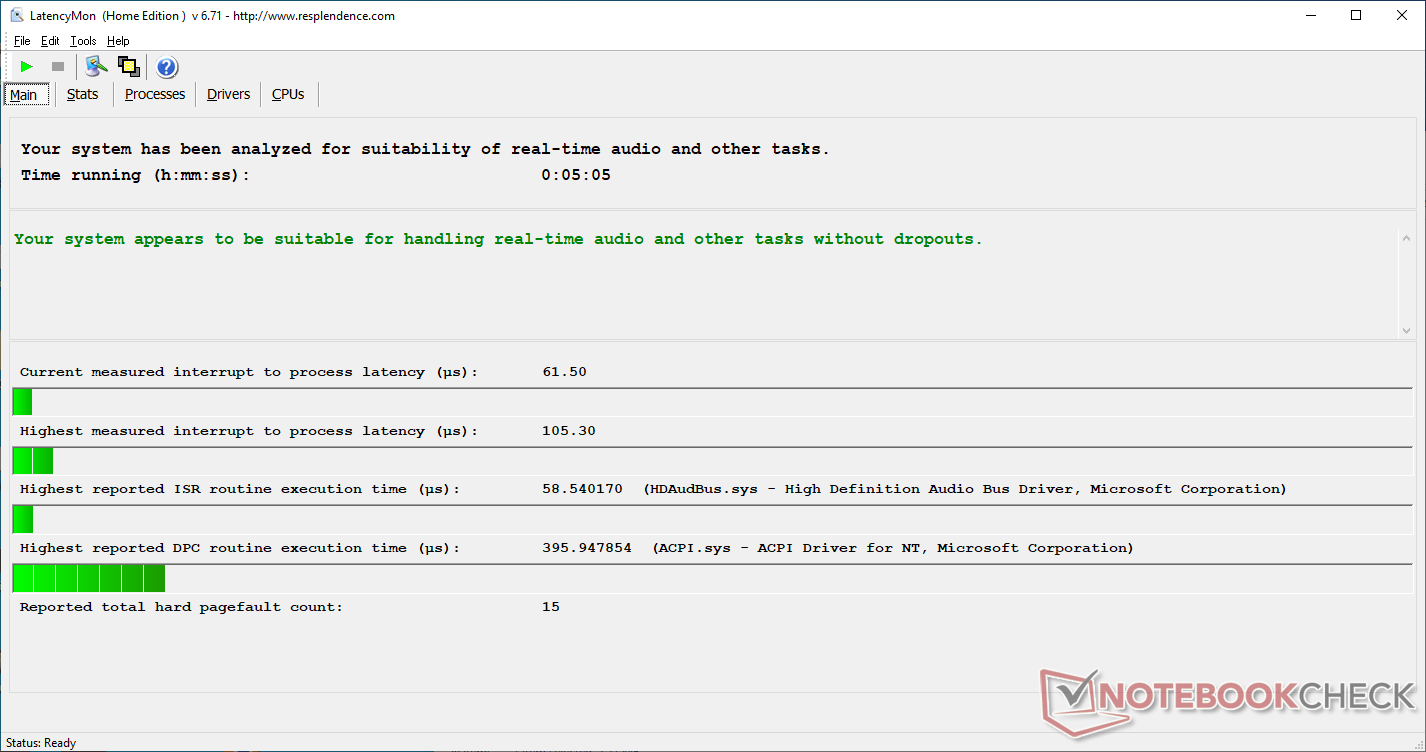The image size is (1426, 752).
Task: Click the highest latency value 105.30
Action: (x=569, y=431)
